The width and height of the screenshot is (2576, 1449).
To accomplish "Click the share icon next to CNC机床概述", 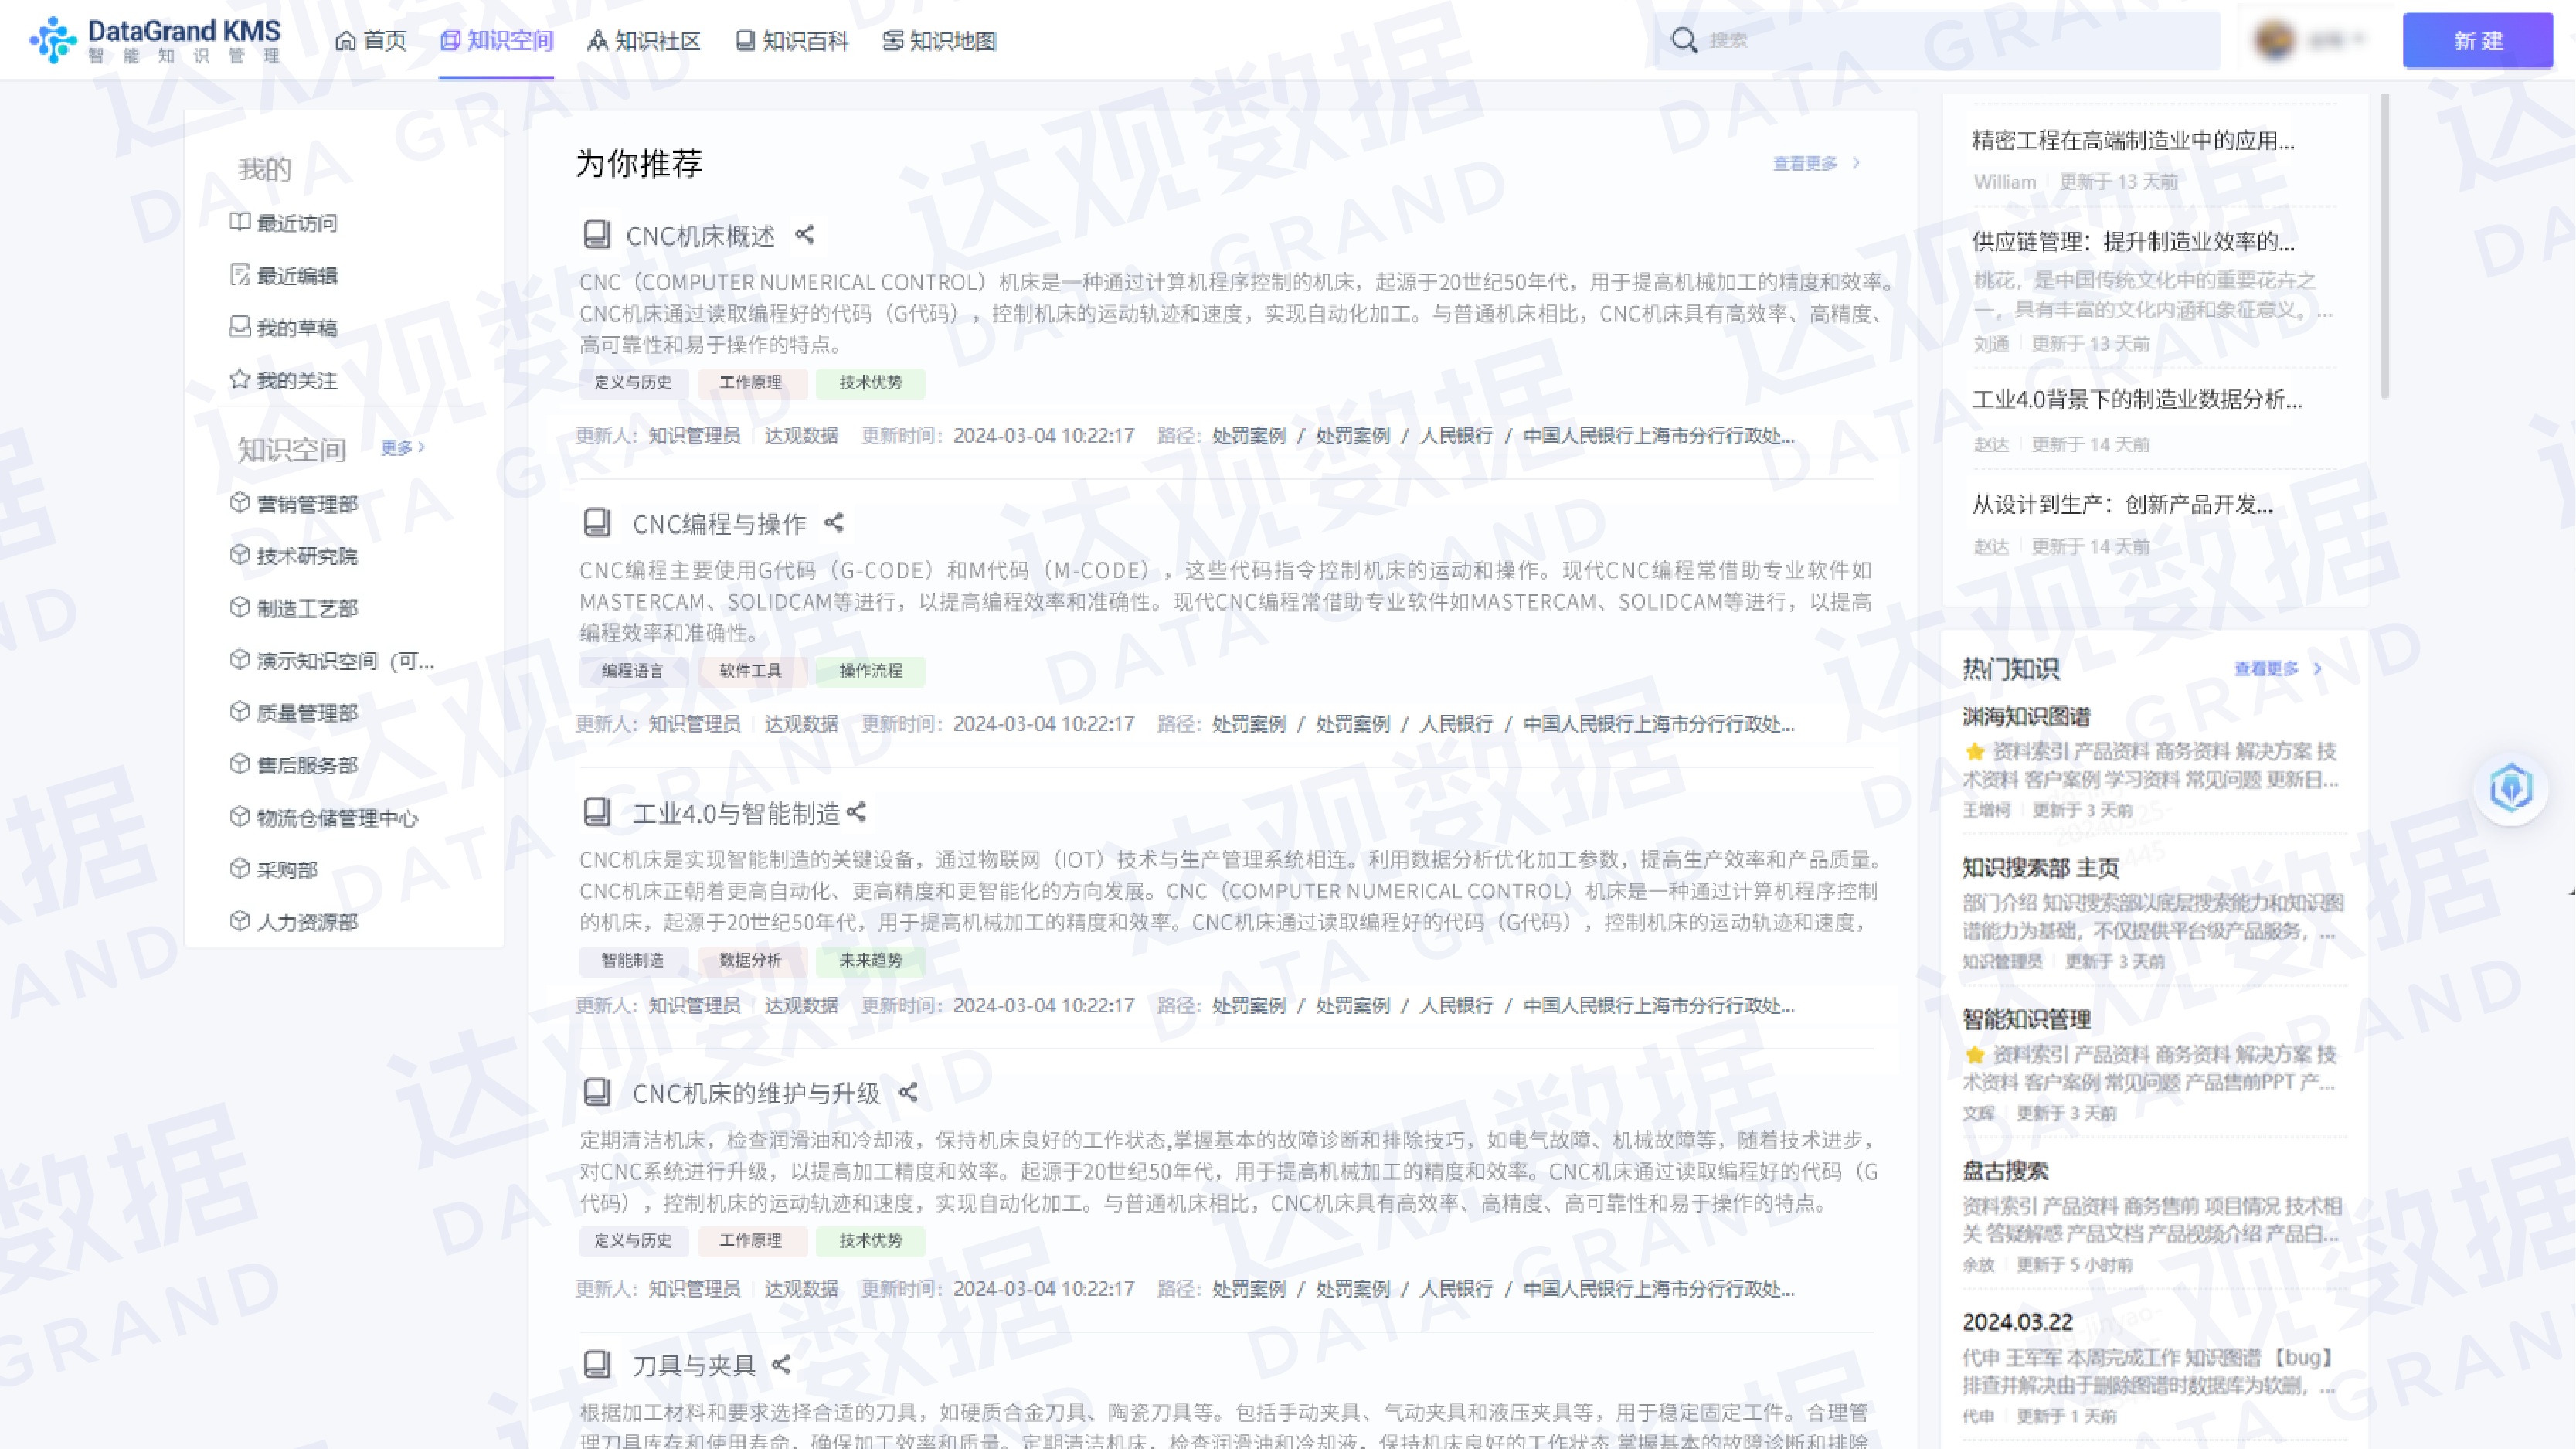I will click(806, 236).
